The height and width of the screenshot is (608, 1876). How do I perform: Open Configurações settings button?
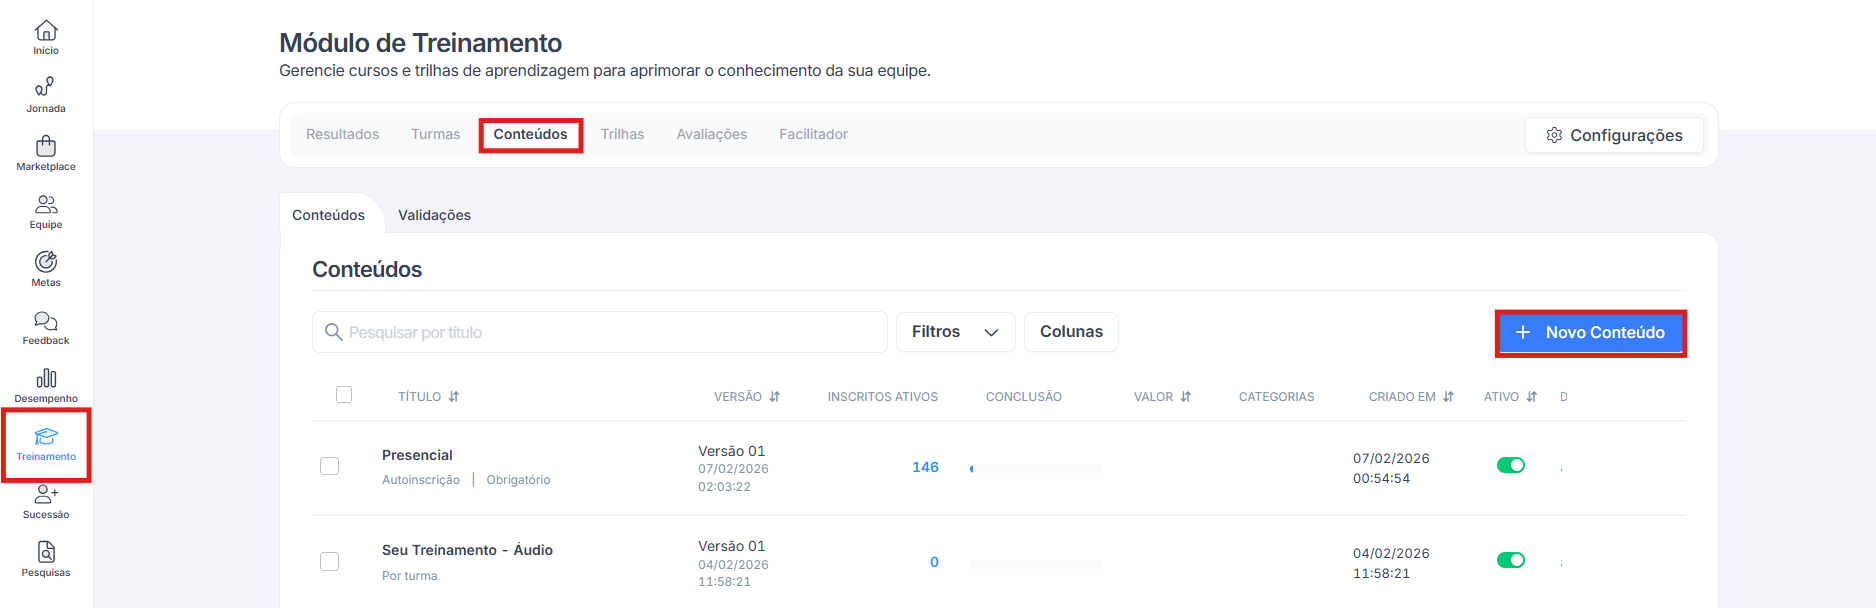[x=1614, y=135]
